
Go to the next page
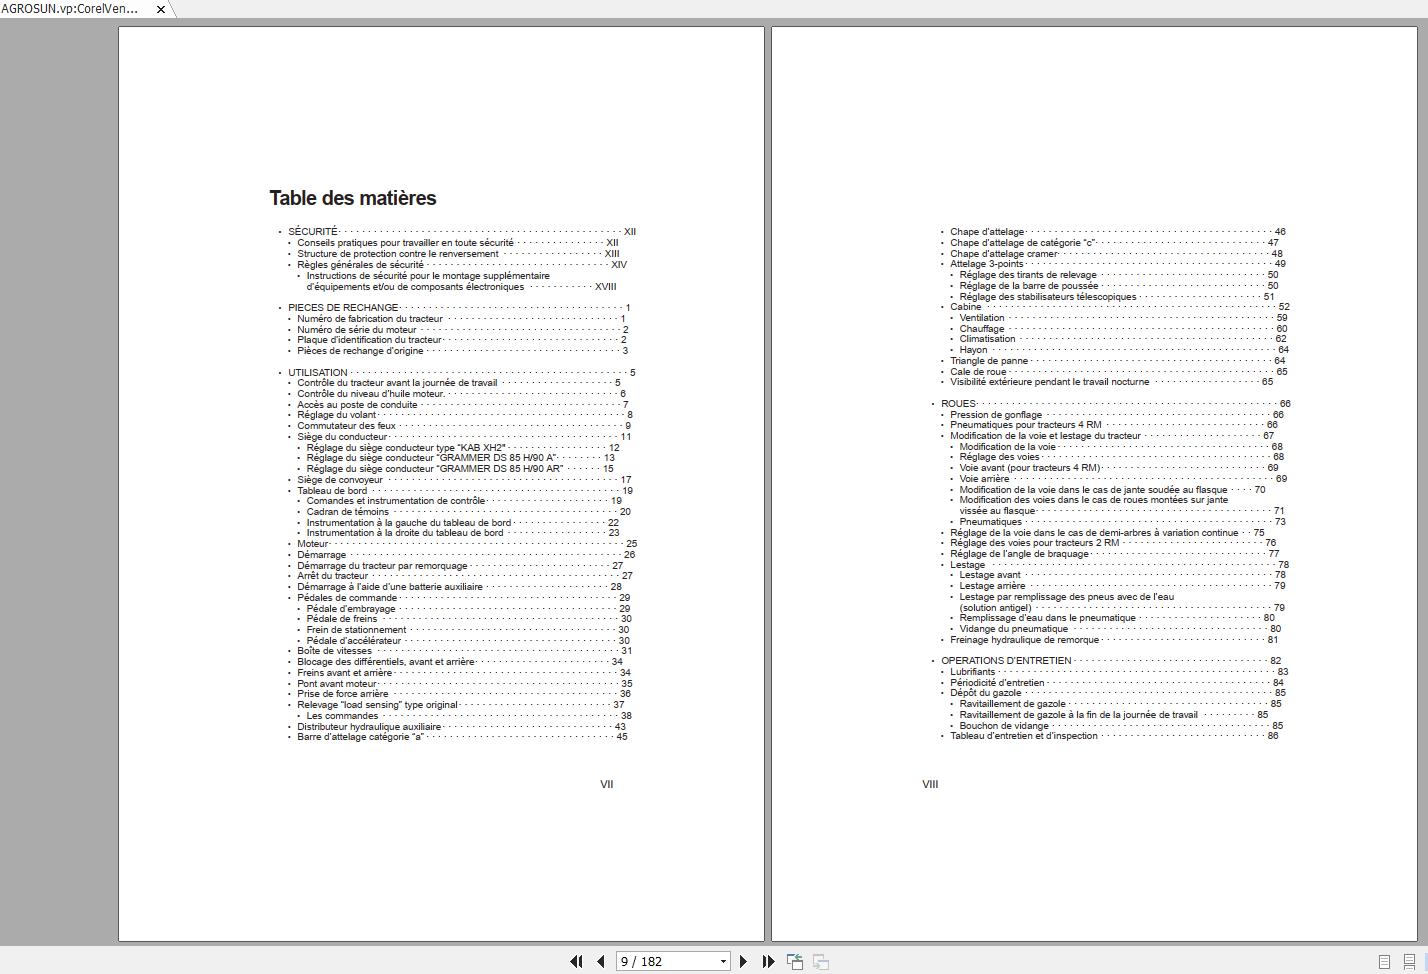point(743,961)
